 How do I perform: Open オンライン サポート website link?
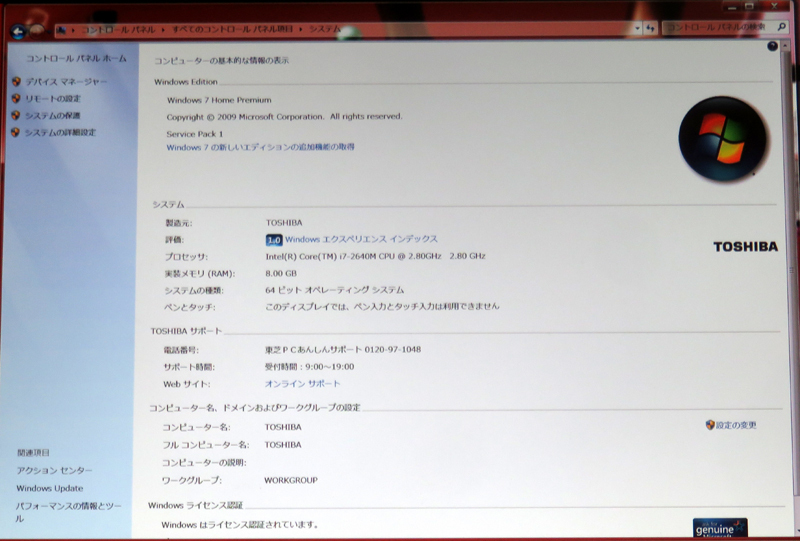point(302,383)
